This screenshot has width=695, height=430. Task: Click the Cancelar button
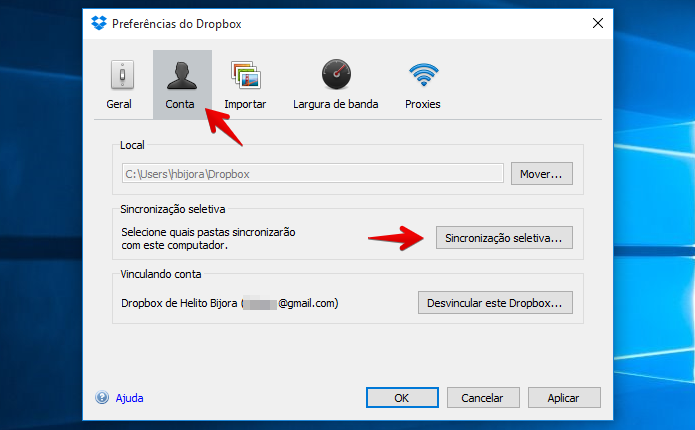point(483,398)
